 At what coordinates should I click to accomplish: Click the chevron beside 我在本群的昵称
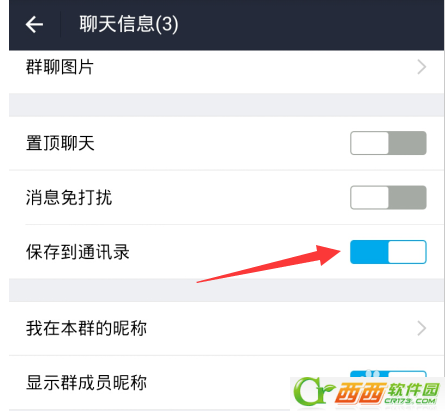(x=422, y=328)
